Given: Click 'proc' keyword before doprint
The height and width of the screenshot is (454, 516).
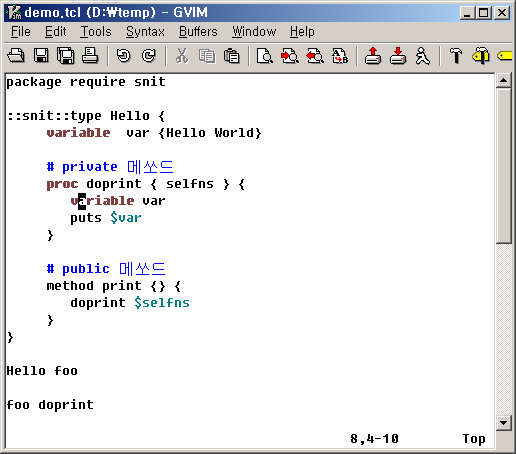Looking at the screenshot, I should pyautogui.click(x=62, y=184).
